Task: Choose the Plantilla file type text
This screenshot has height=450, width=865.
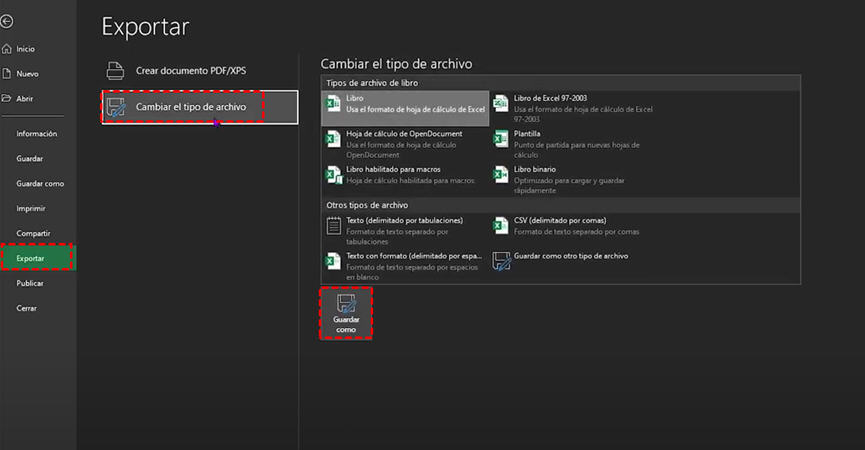Action: tap(527, 134)
